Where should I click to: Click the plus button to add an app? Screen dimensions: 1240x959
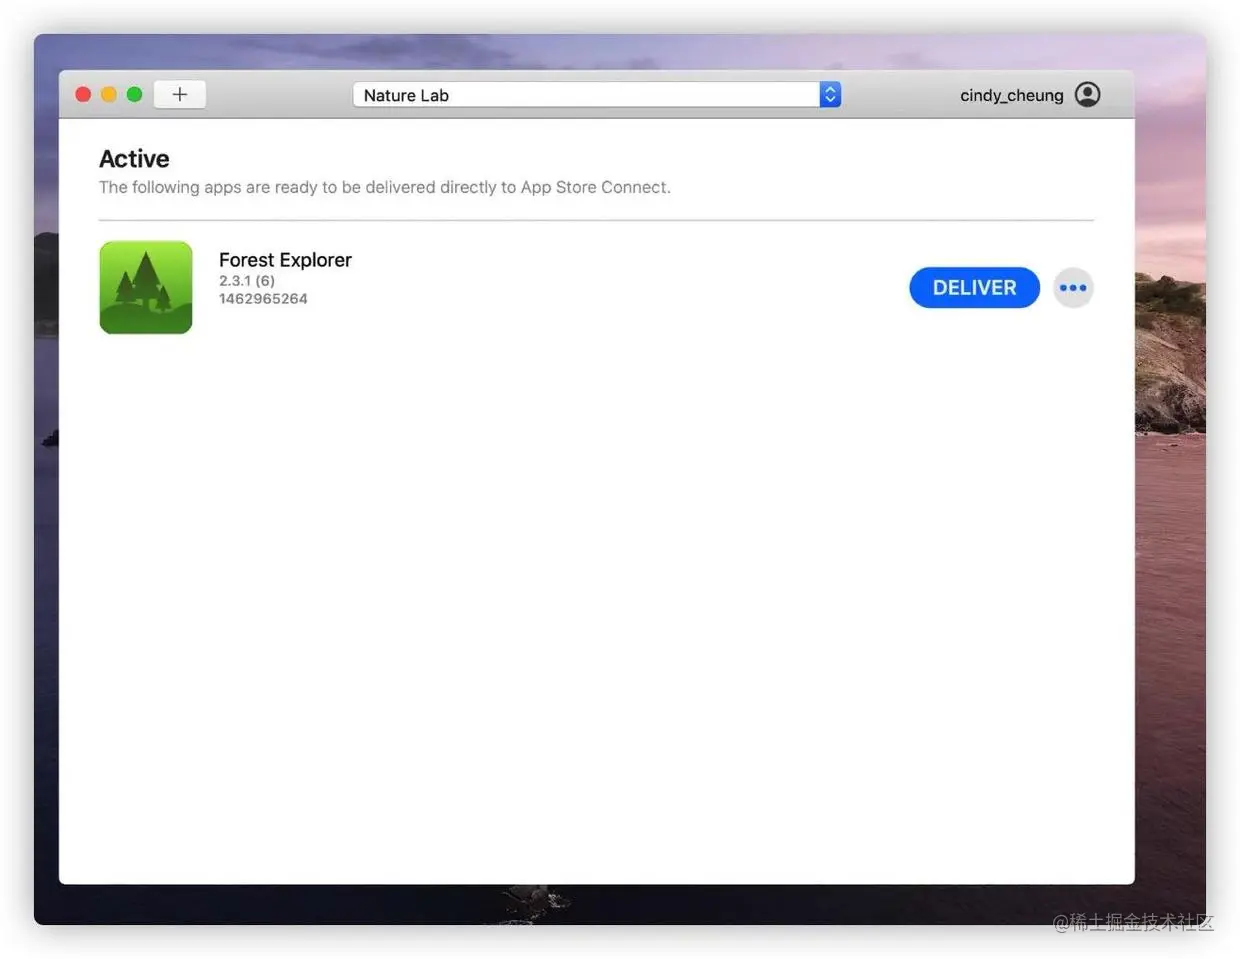pos(180,94)
